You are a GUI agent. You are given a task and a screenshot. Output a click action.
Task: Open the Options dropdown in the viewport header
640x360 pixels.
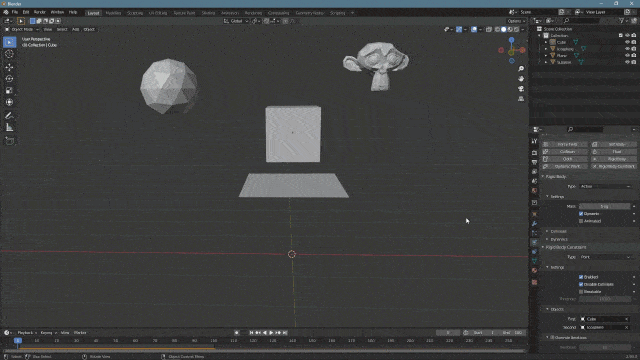(516, 21)
